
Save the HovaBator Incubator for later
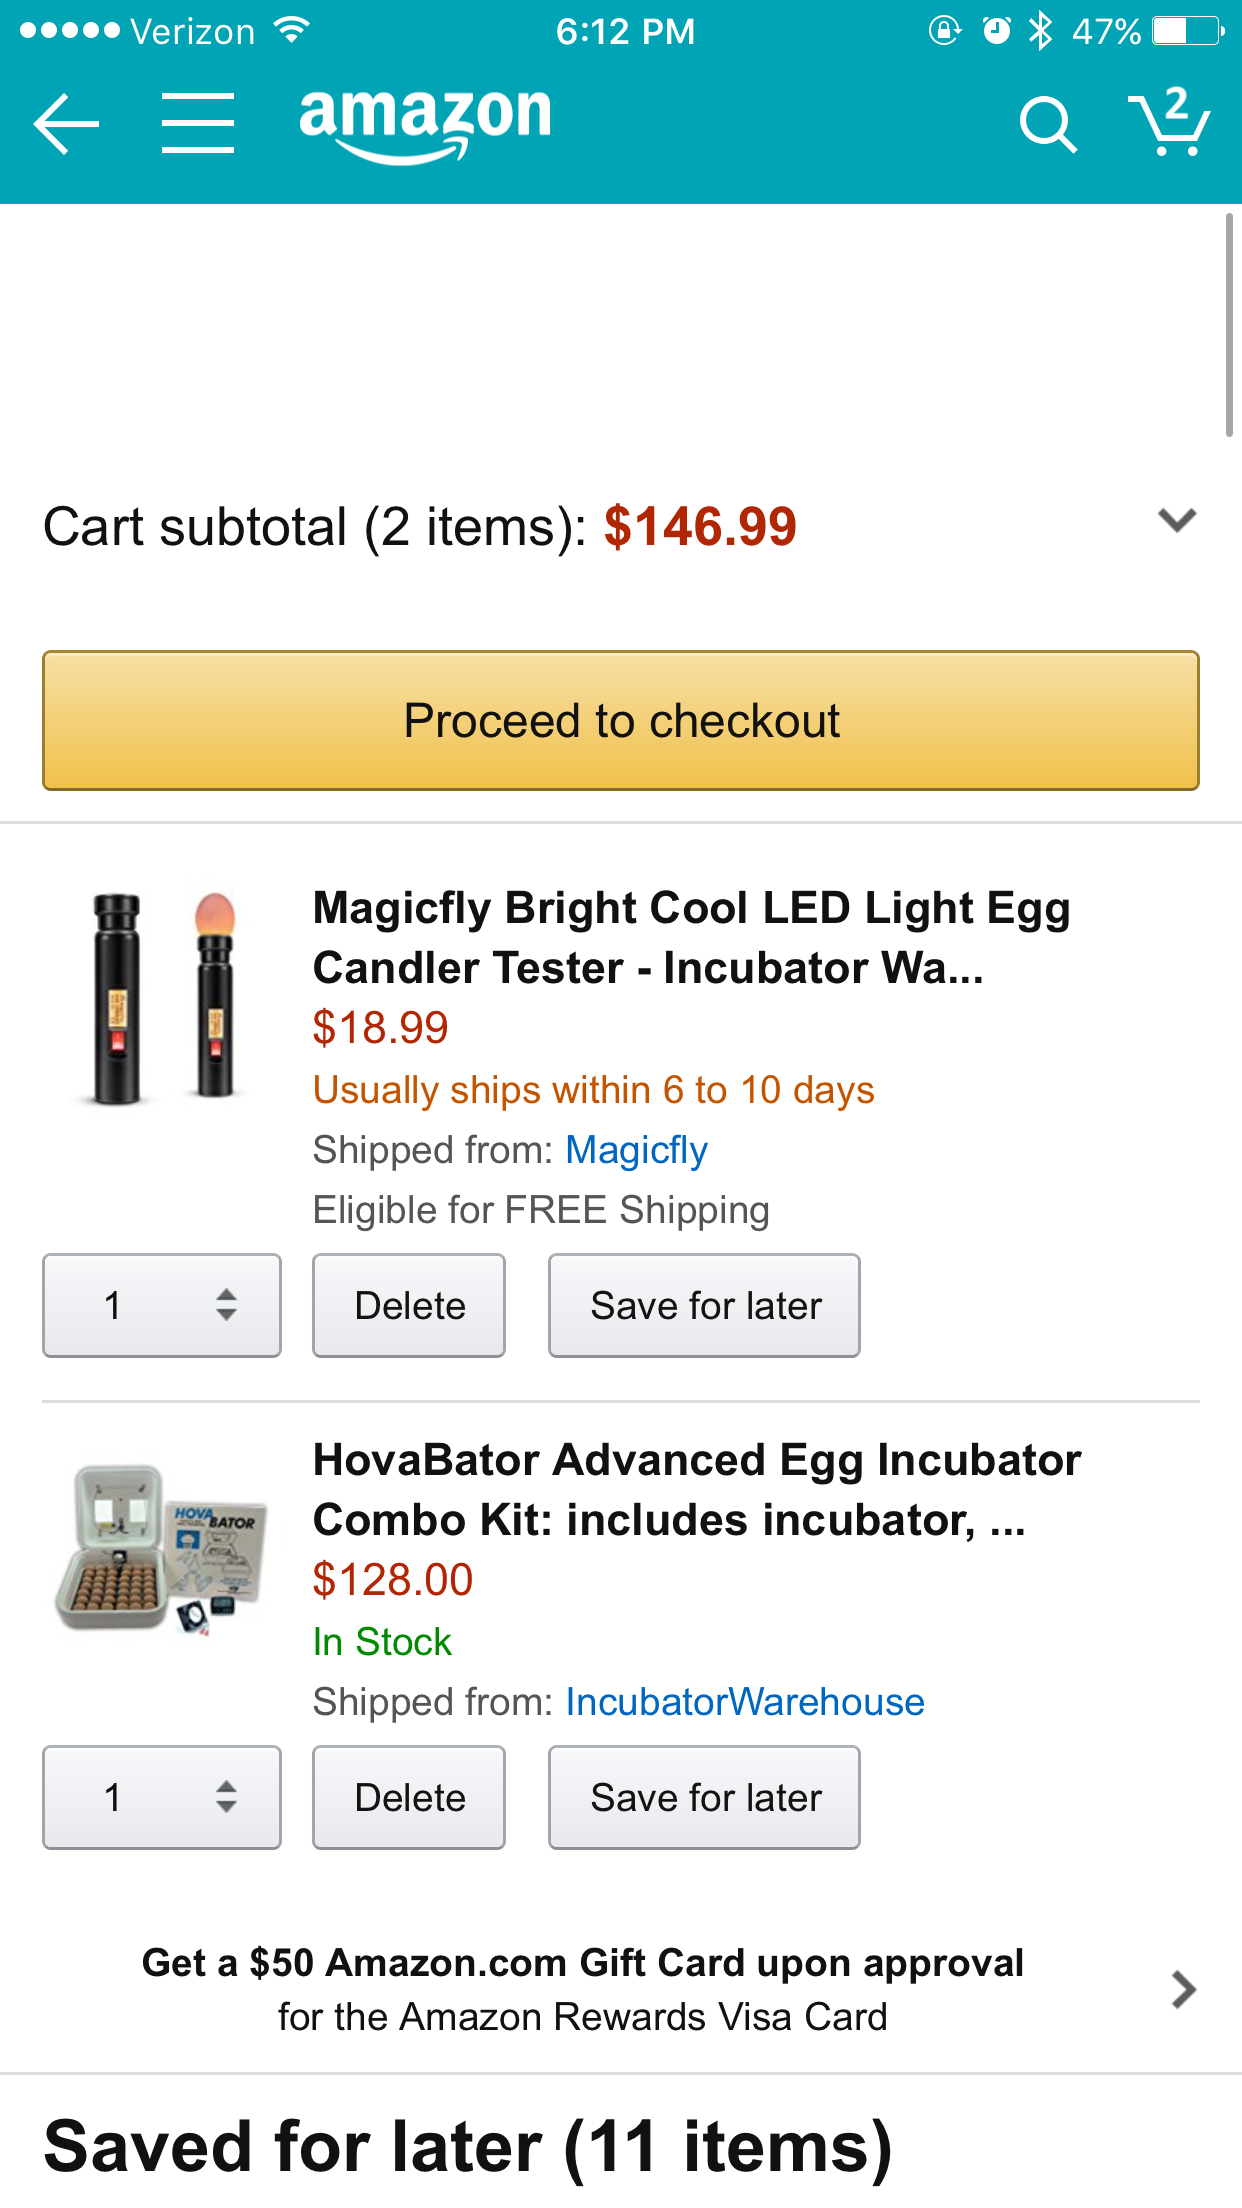[x=704, y=1797]
